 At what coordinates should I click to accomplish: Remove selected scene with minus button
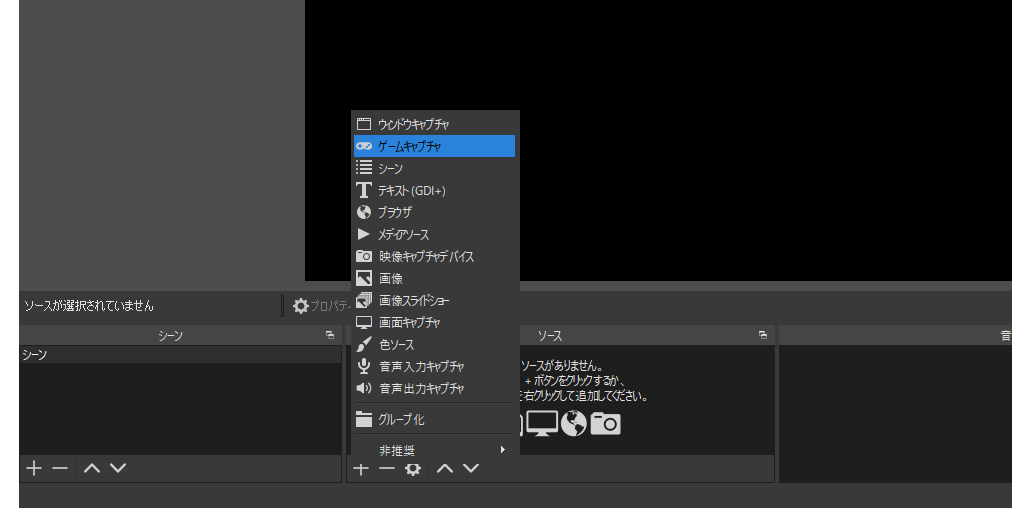(x=60, y=468)
